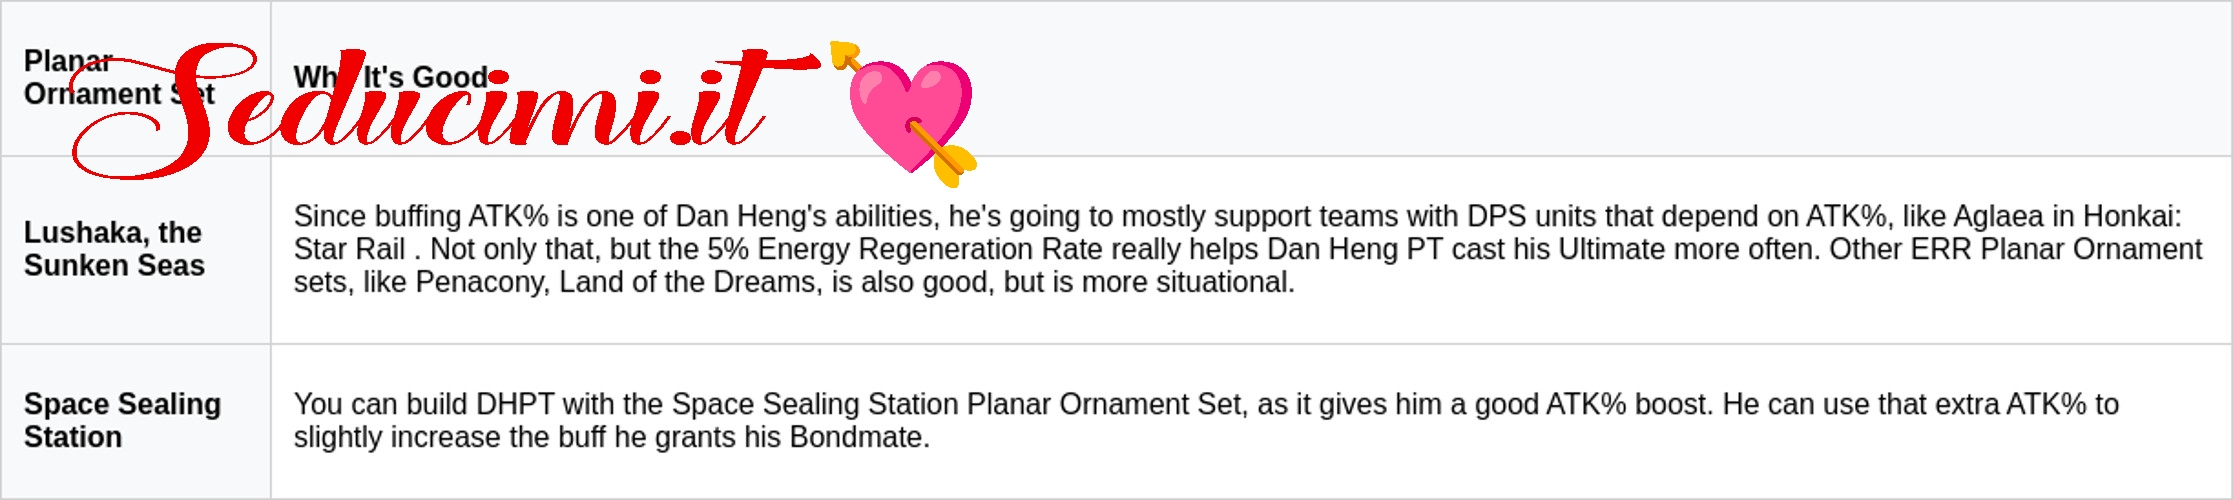The width and height of the screenshot is (2233, 500).
Task: Click the Space Sealing Station row label
Action: [x=122, y=420]
